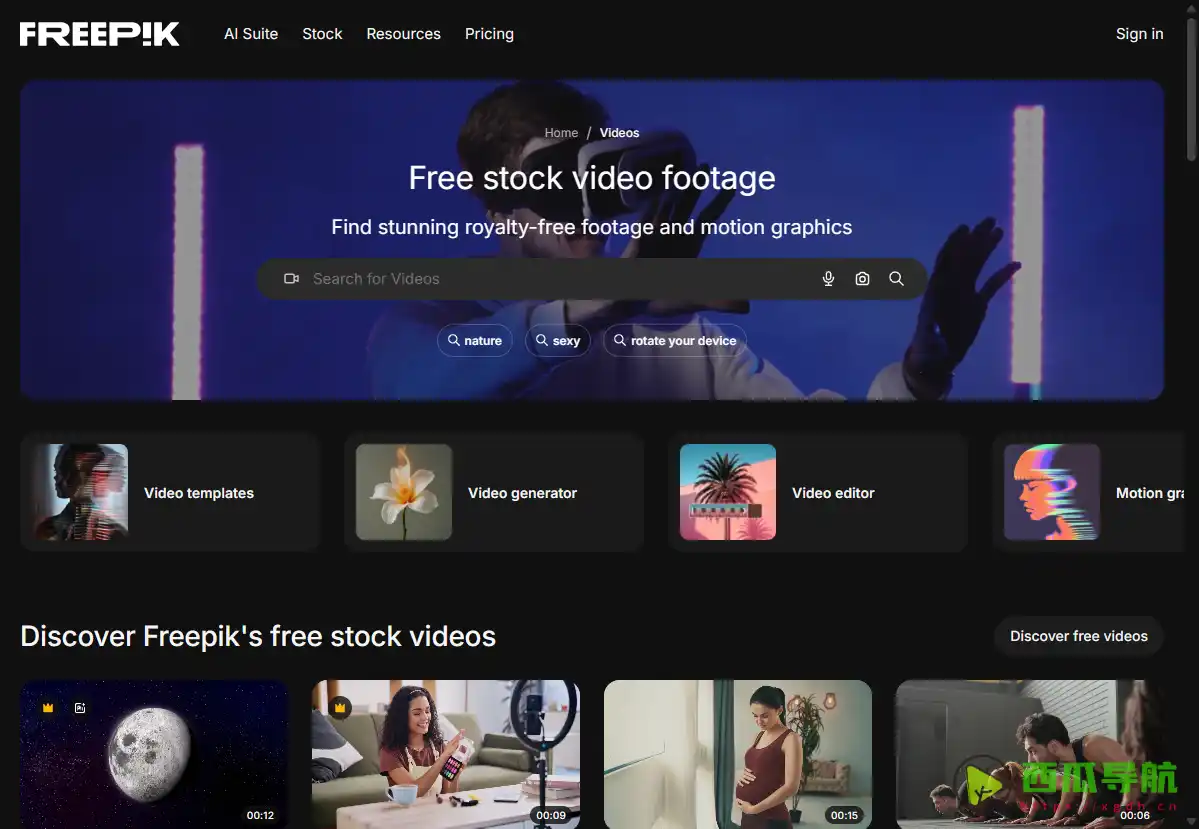1199x829 pixels.
Task: Open the Stock menu
Action: (322, 34)
